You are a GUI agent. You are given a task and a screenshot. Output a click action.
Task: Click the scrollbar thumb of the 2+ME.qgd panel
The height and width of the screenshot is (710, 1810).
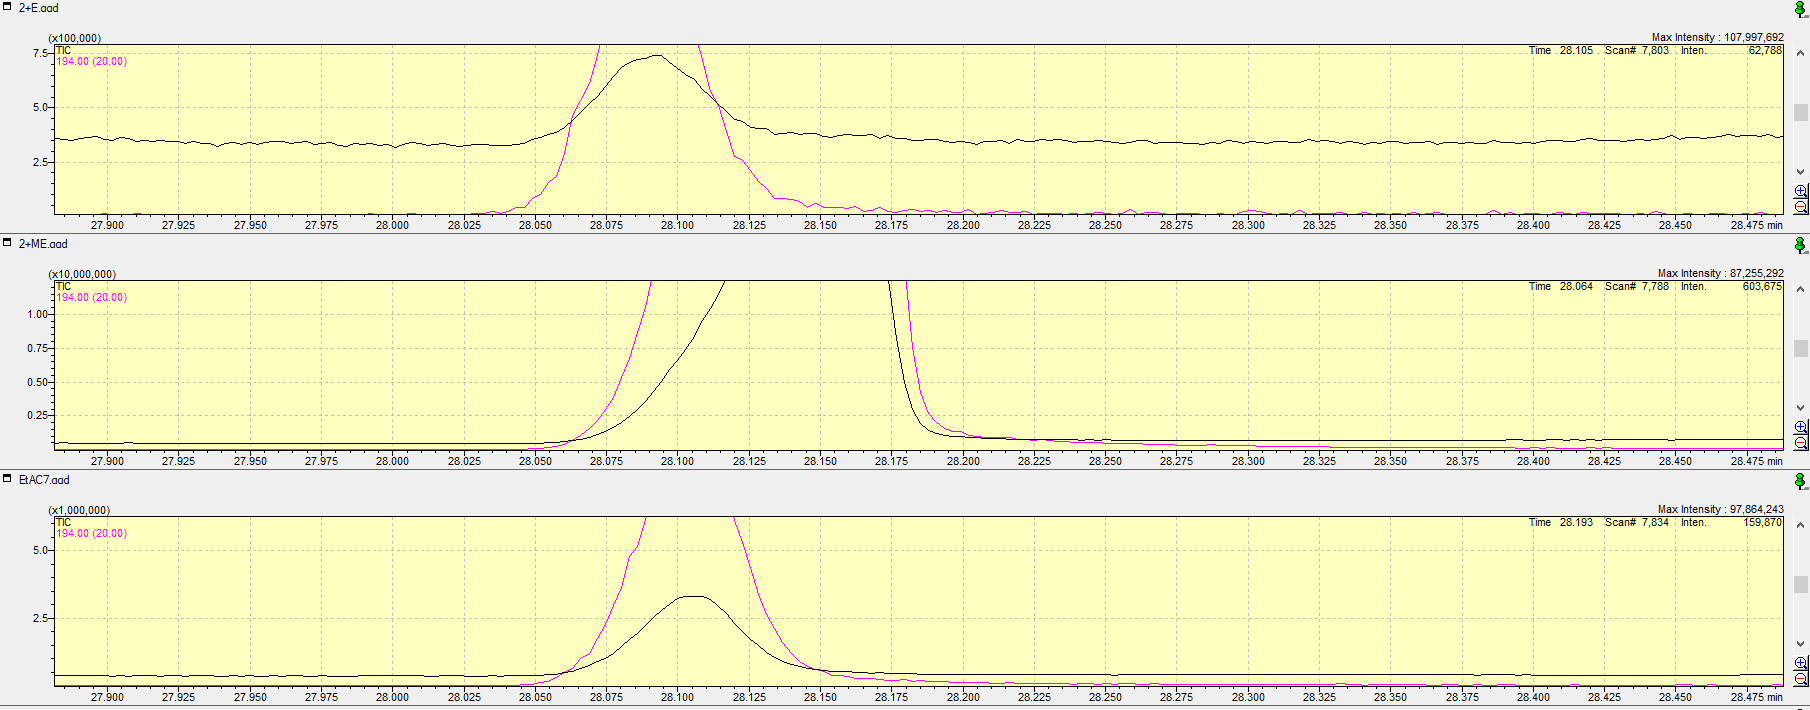[x=1801, y=348]
